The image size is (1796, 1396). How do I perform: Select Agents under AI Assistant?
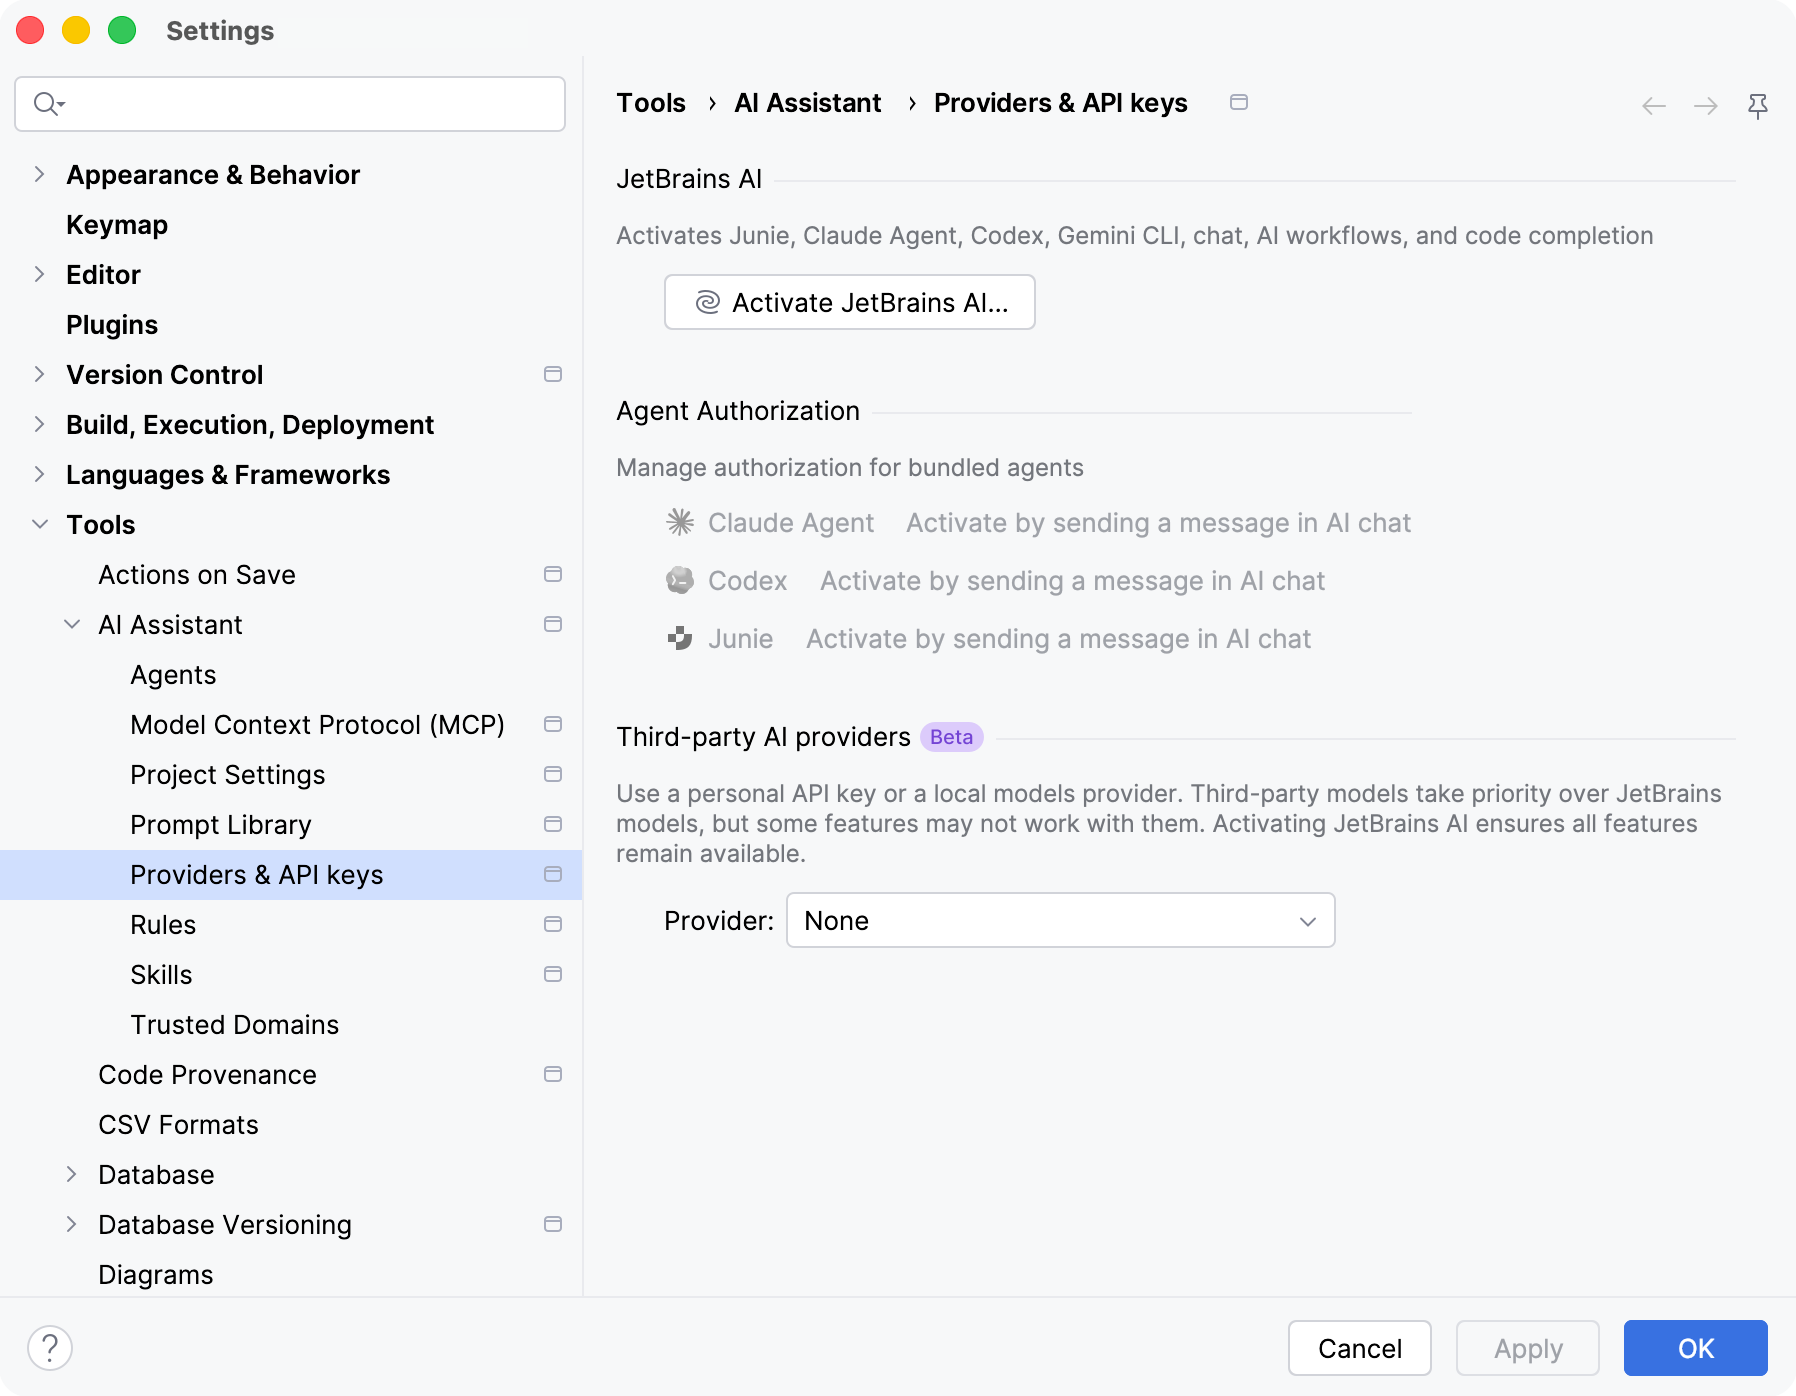[x=173, y=675]
